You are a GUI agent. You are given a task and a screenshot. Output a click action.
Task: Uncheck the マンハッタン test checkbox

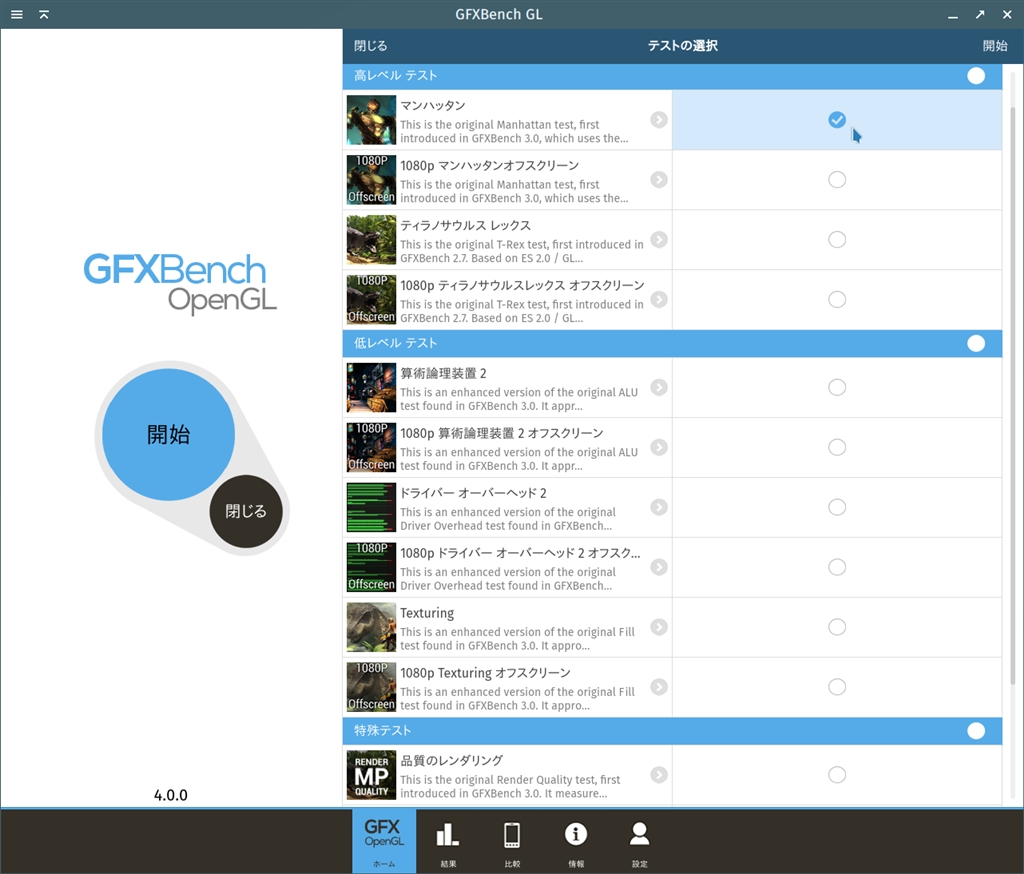pyautogui.click(x=837, y=120)
